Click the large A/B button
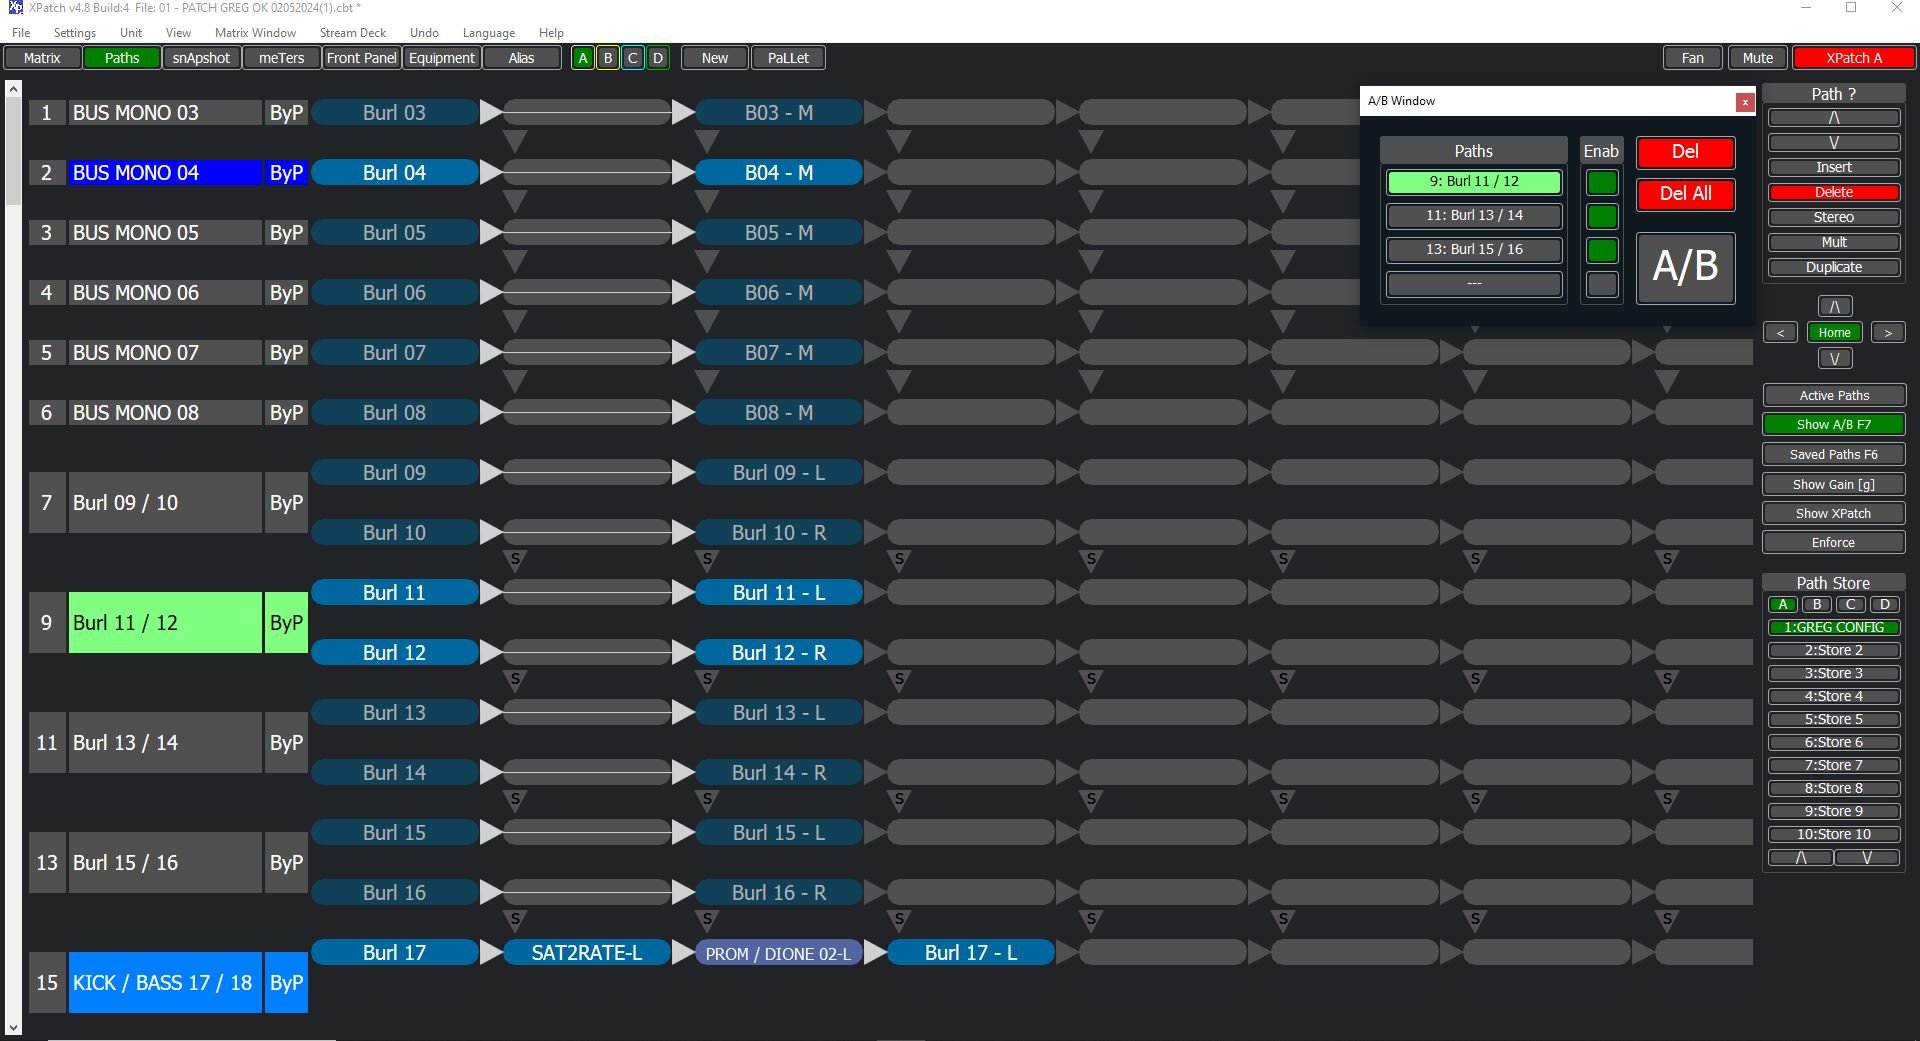1920x1041 pixels. coord(1685,267)
